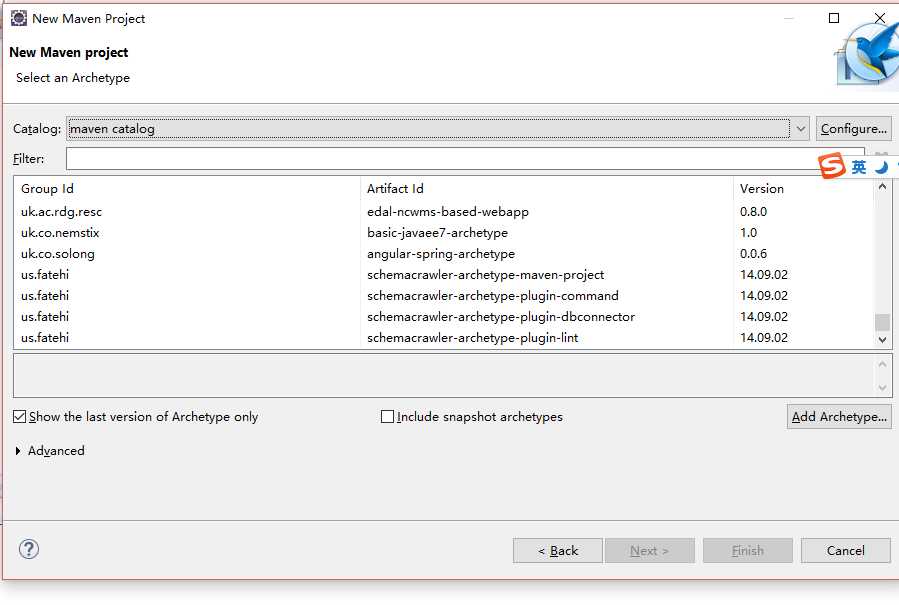The width and height of the screenshot is (899, 605).
Task: Select edal-ncwms-based-webapp archetype
Action: [x=448, y=212]
